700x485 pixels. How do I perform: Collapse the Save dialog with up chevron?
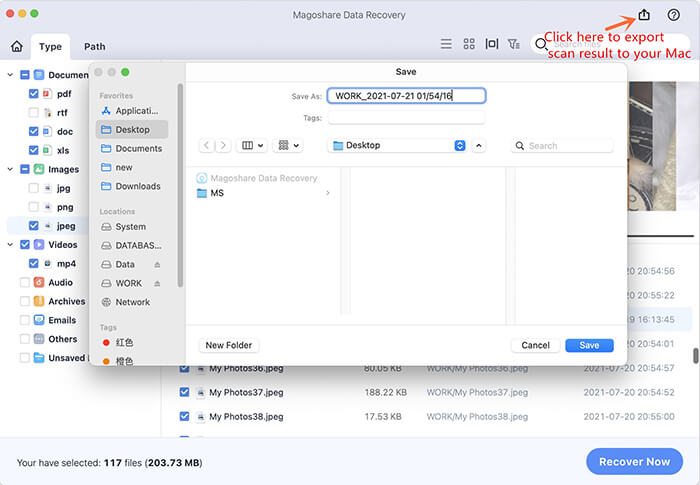point(479,146)
